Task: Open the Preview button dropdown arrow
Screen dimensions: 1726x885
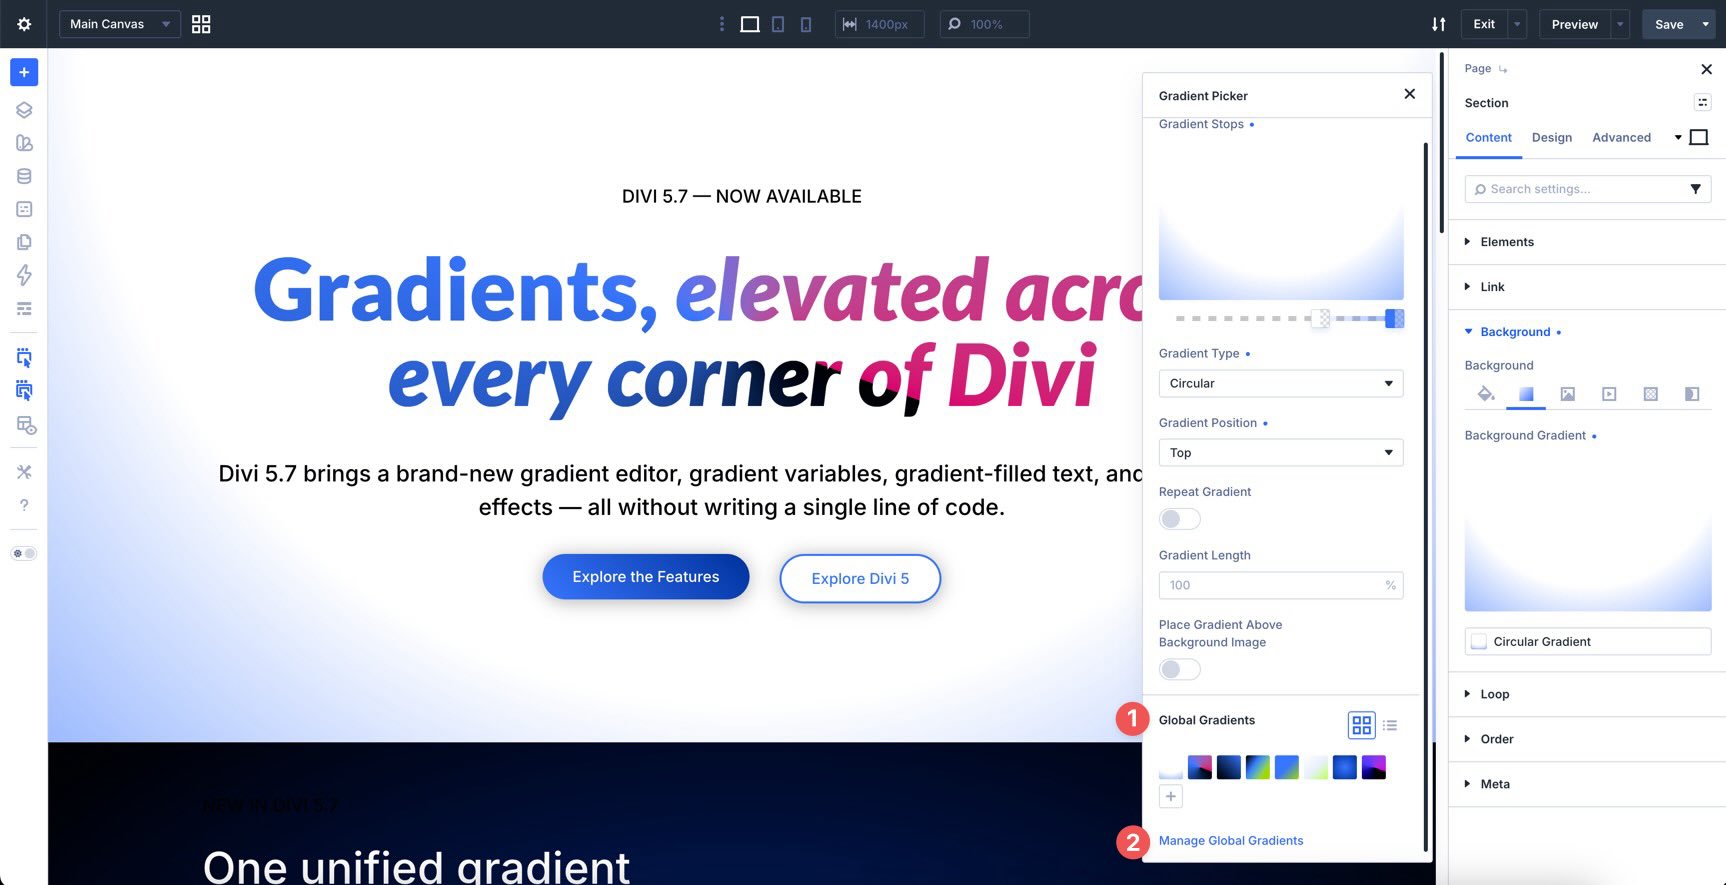Action: (x=1620, y=24)
